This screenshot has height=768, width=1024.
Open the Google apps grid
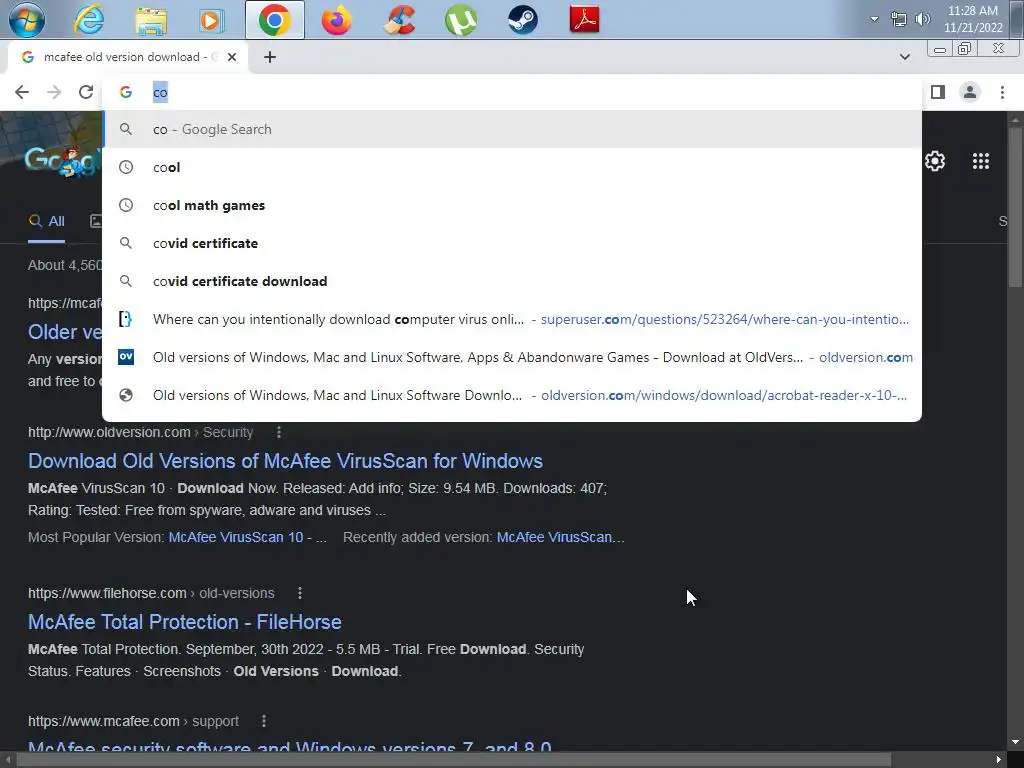[x=980, y=161]
